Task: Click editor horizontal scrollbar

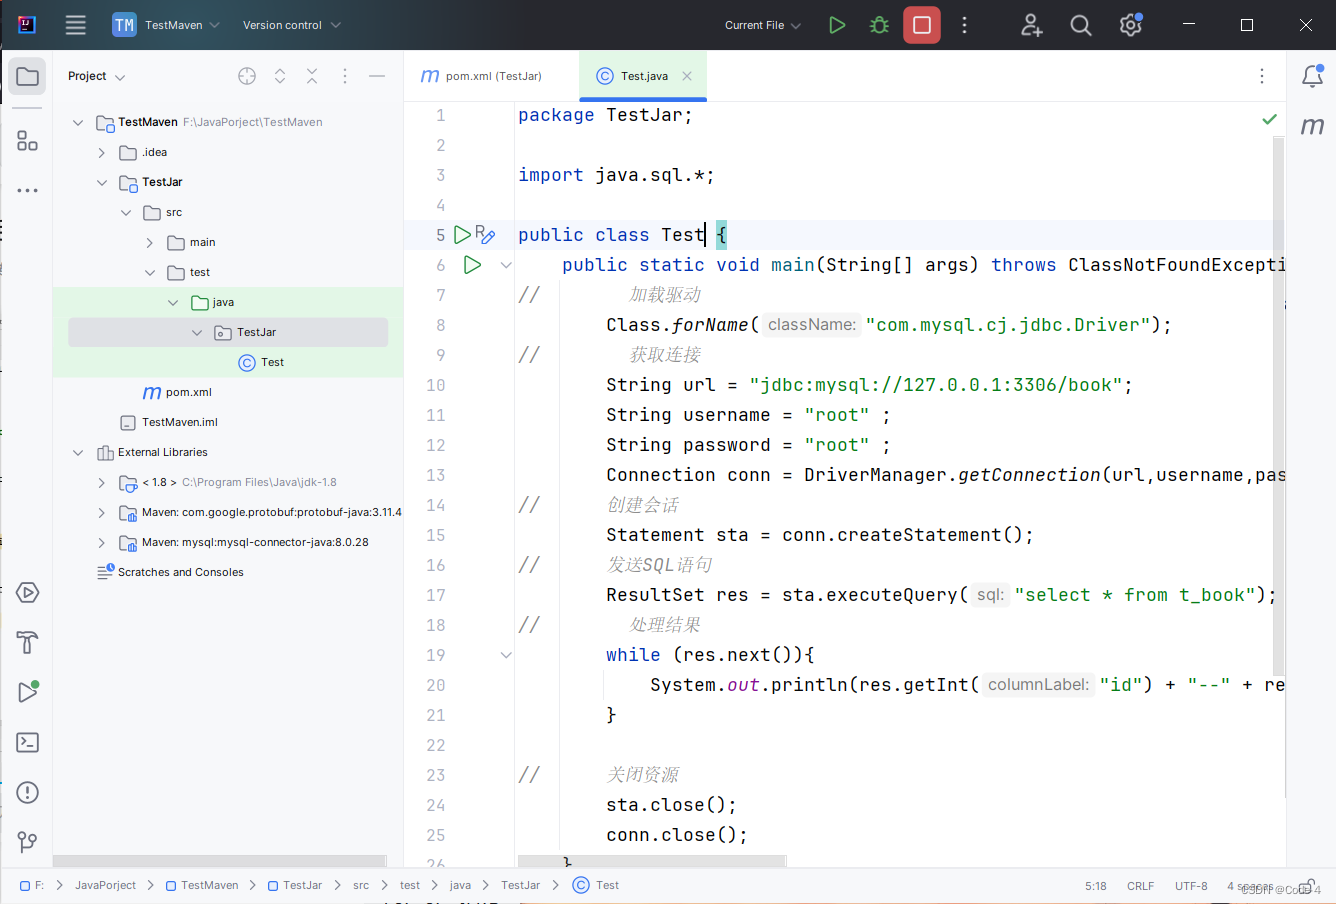Action: pos(652,861)
